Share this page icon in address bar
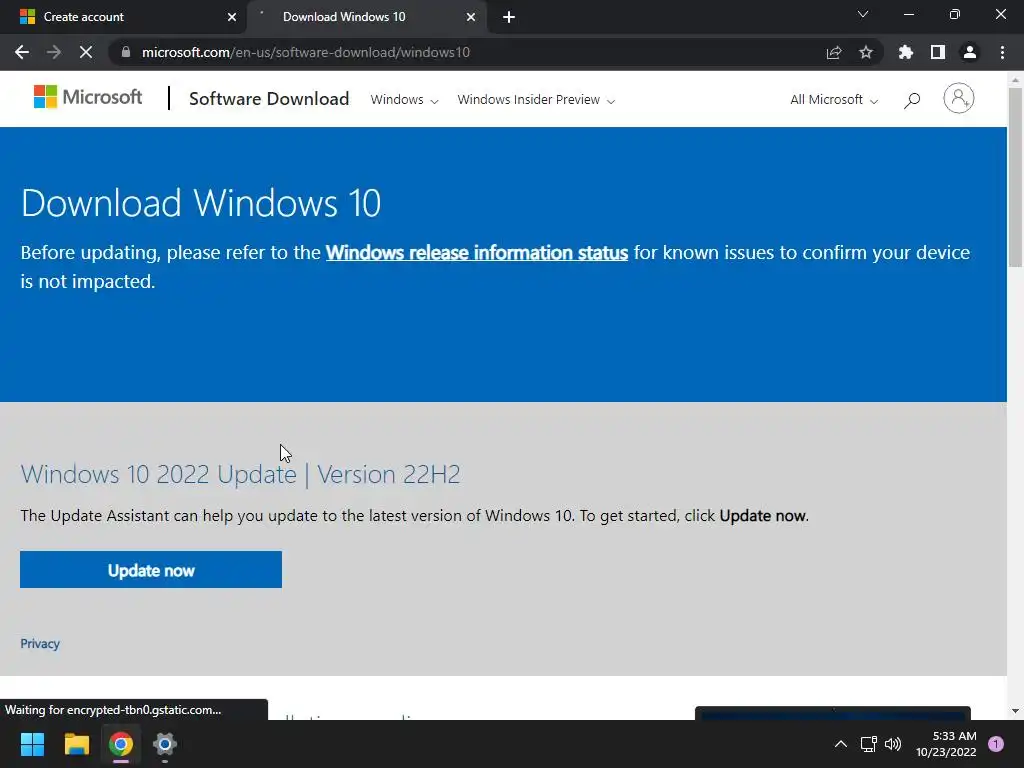1024x768 pixels. click(834, 52)
